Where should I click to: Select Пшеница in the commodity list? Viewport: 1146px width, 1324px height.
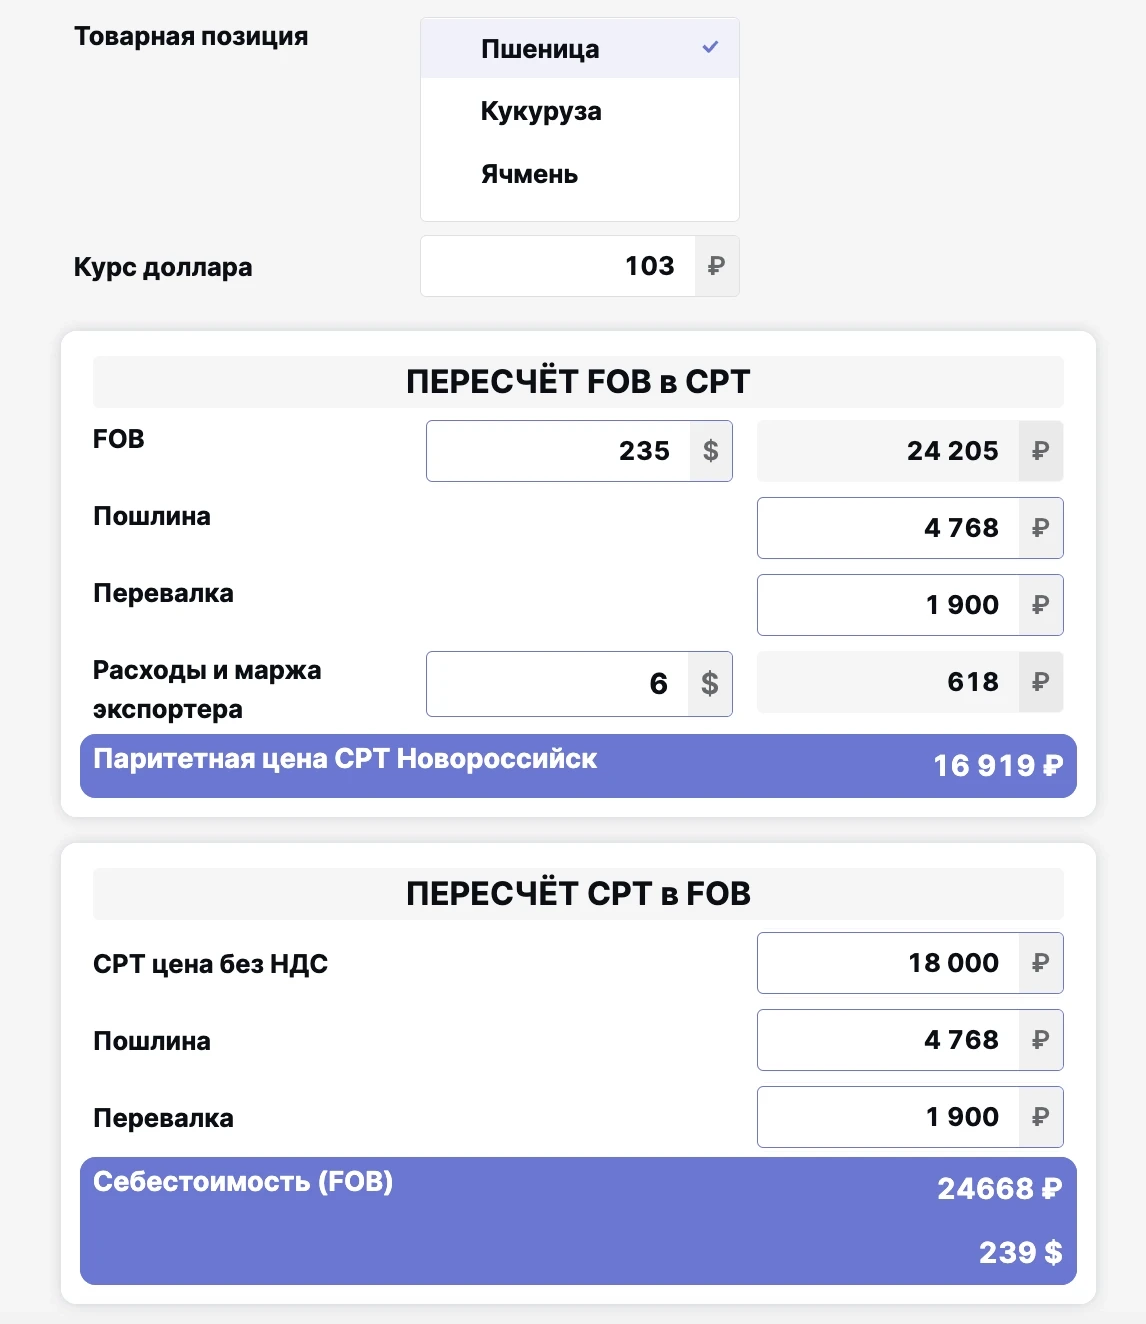pyautogui.click(x=540, y=49)
